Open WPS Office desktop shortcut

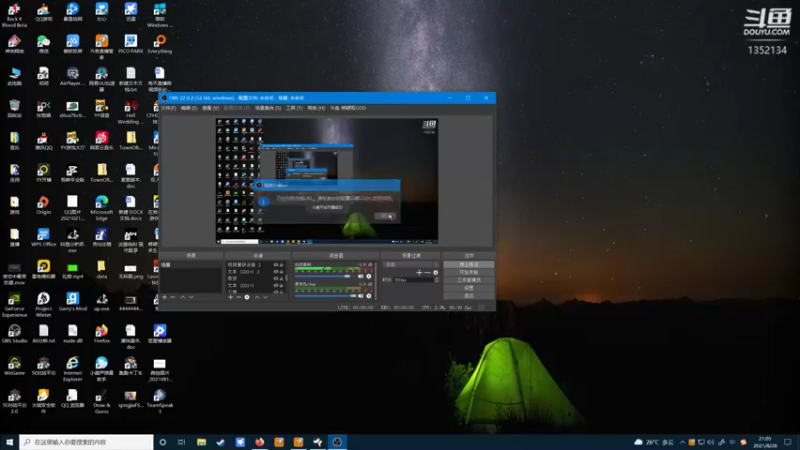click(x=43, y=237)
